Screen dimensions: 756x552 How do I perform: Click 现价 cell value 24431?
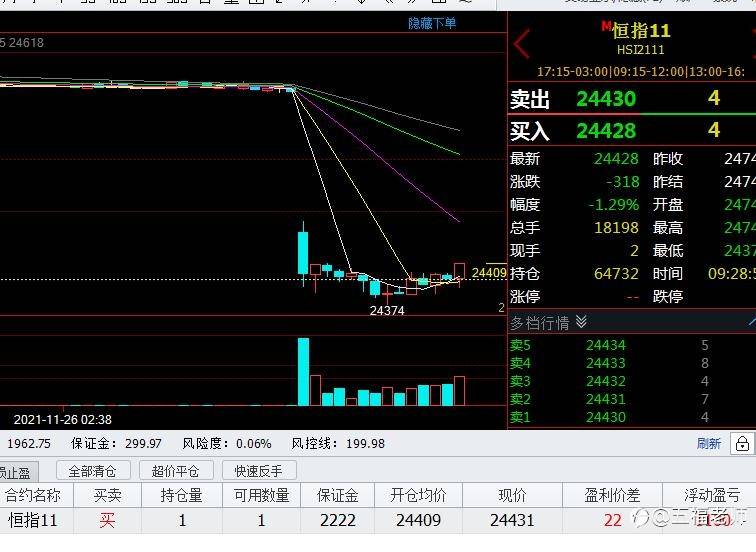click(512, 521)
